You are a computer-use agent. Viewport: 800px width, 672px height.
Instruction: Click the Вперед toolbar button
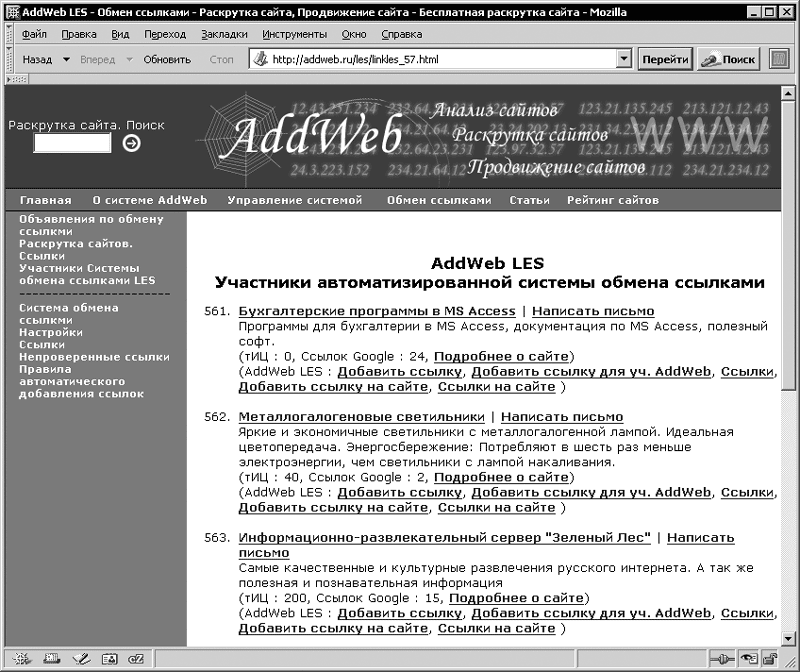click(97, 60)
